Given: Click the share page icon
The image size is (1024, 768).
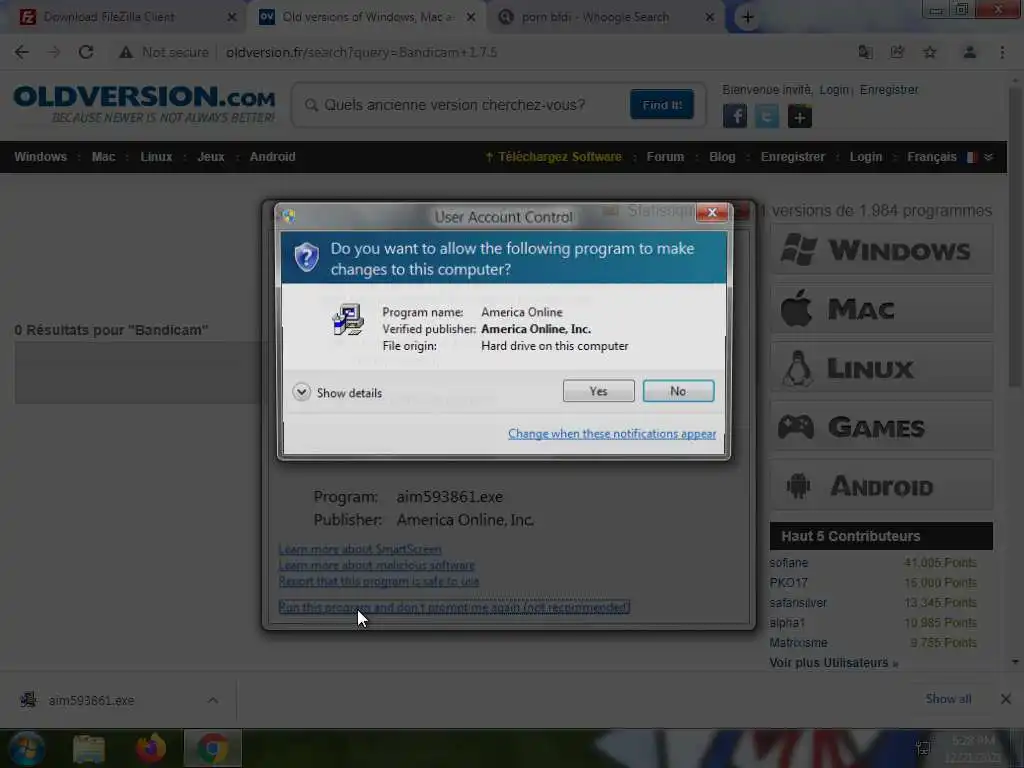Looking at the screenshot, I should (x=897, y=52).
